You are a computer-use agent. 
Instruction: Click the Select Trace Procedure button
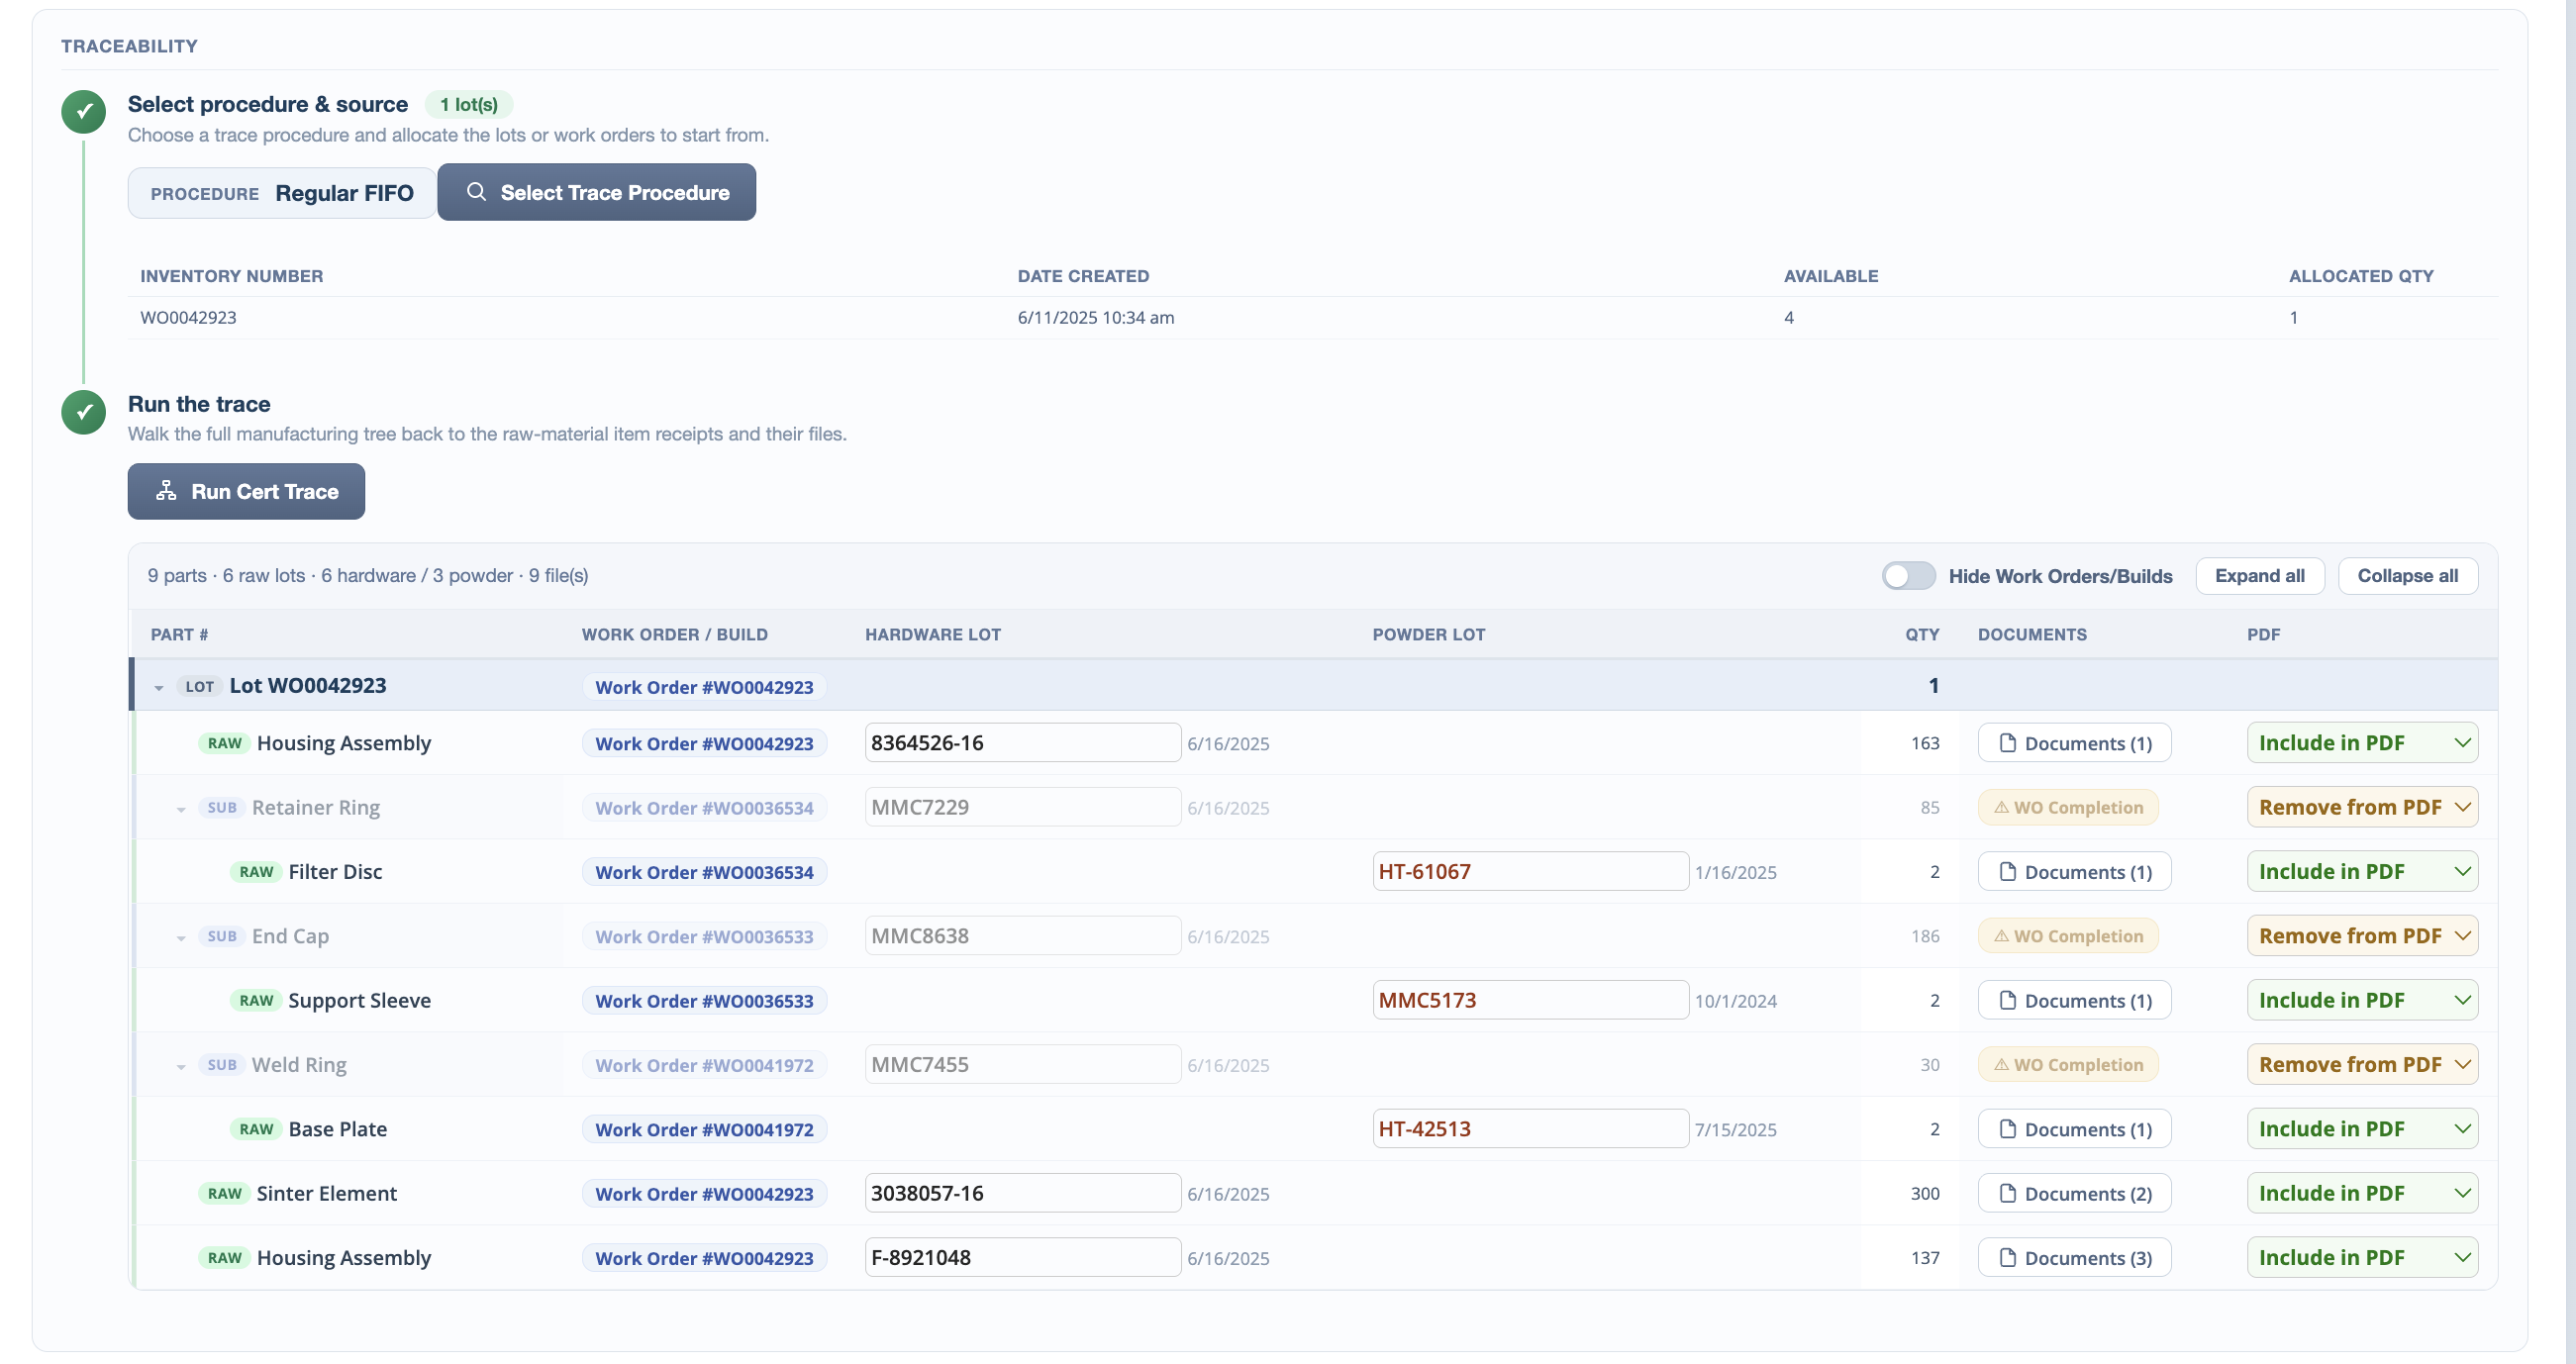(x=596, y=192)
